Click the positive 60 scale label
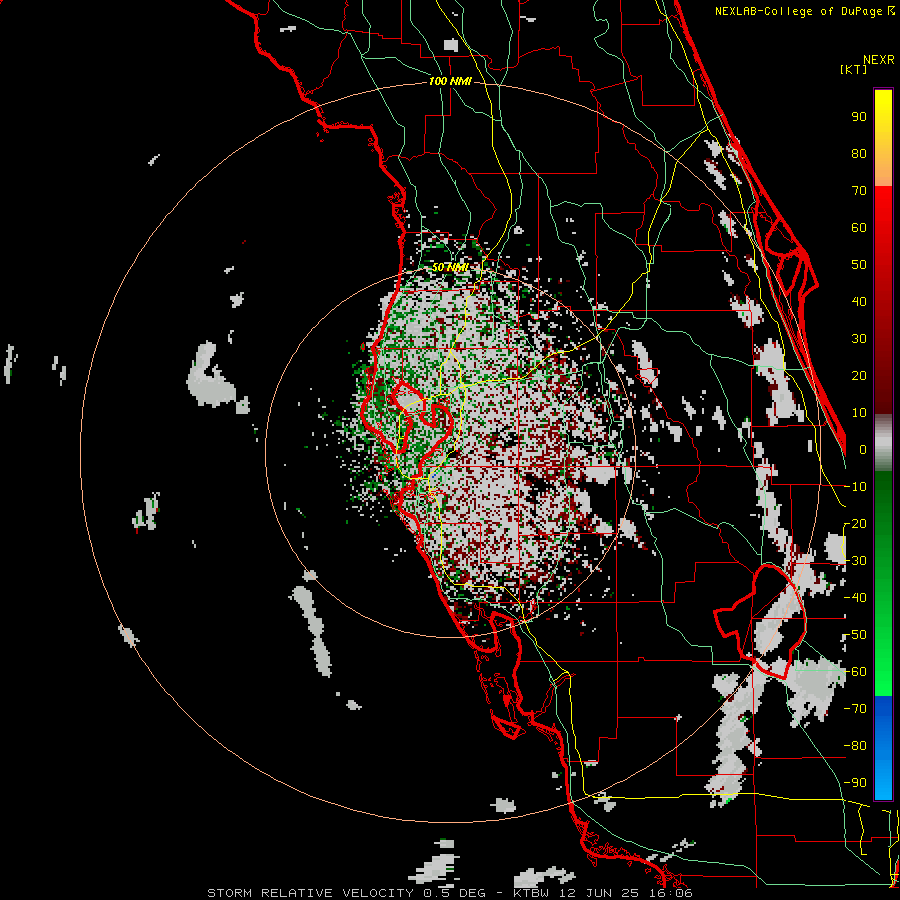 coord(859,227)
